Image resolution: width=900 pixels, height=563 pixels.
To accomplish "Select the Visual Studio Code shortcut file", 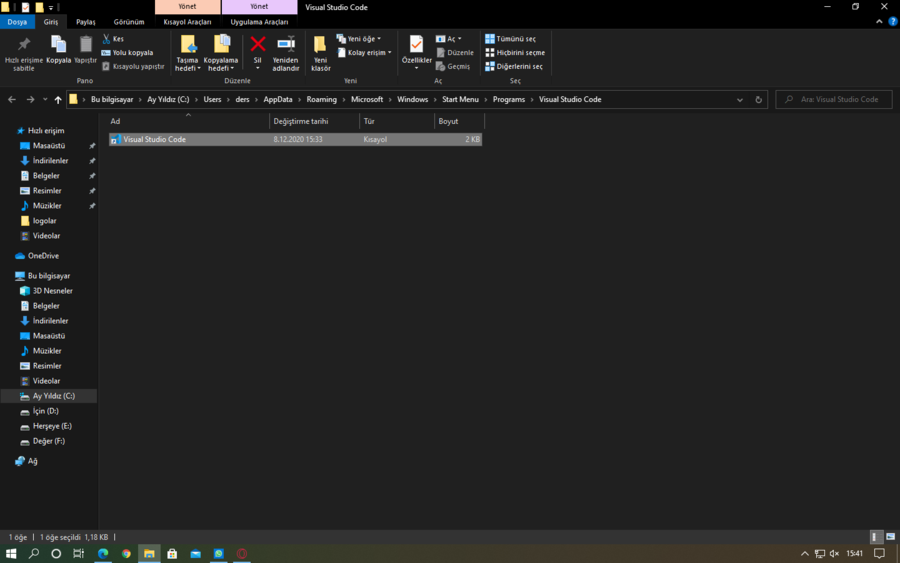I will click(x=295, y=139).
